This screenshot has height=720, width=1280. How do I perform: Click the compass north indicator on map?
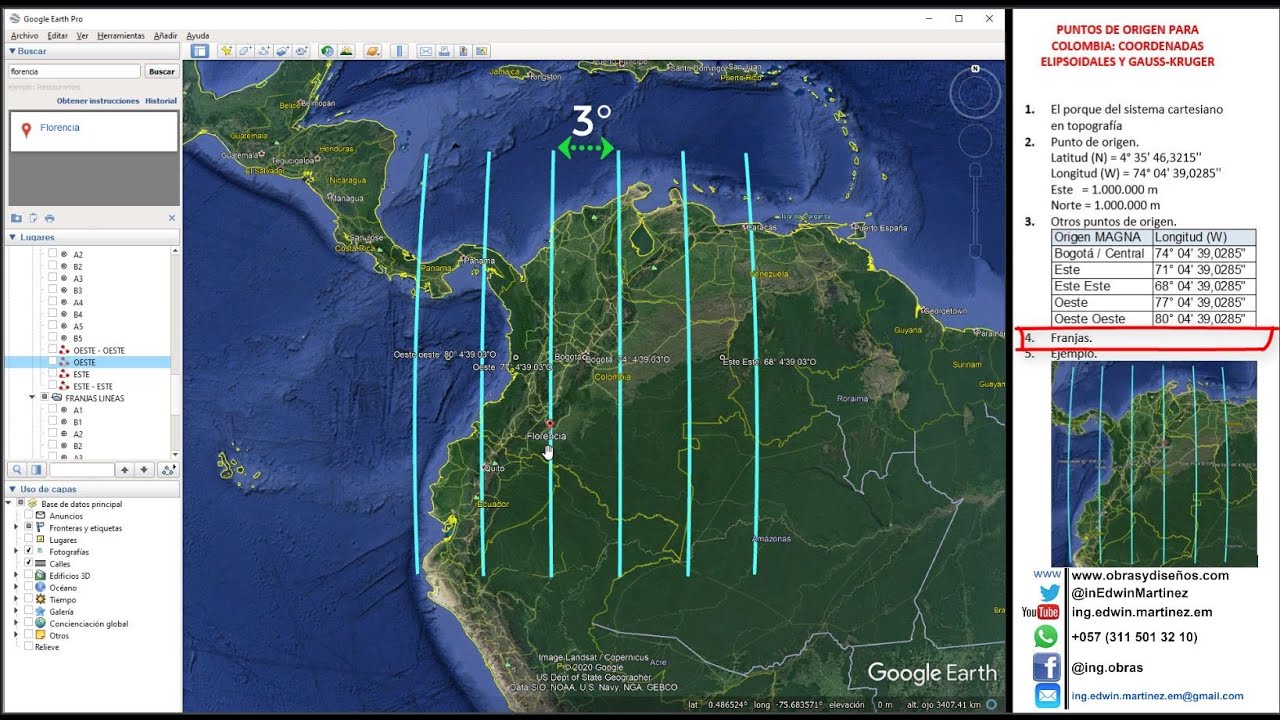click(x=974, y=69)
